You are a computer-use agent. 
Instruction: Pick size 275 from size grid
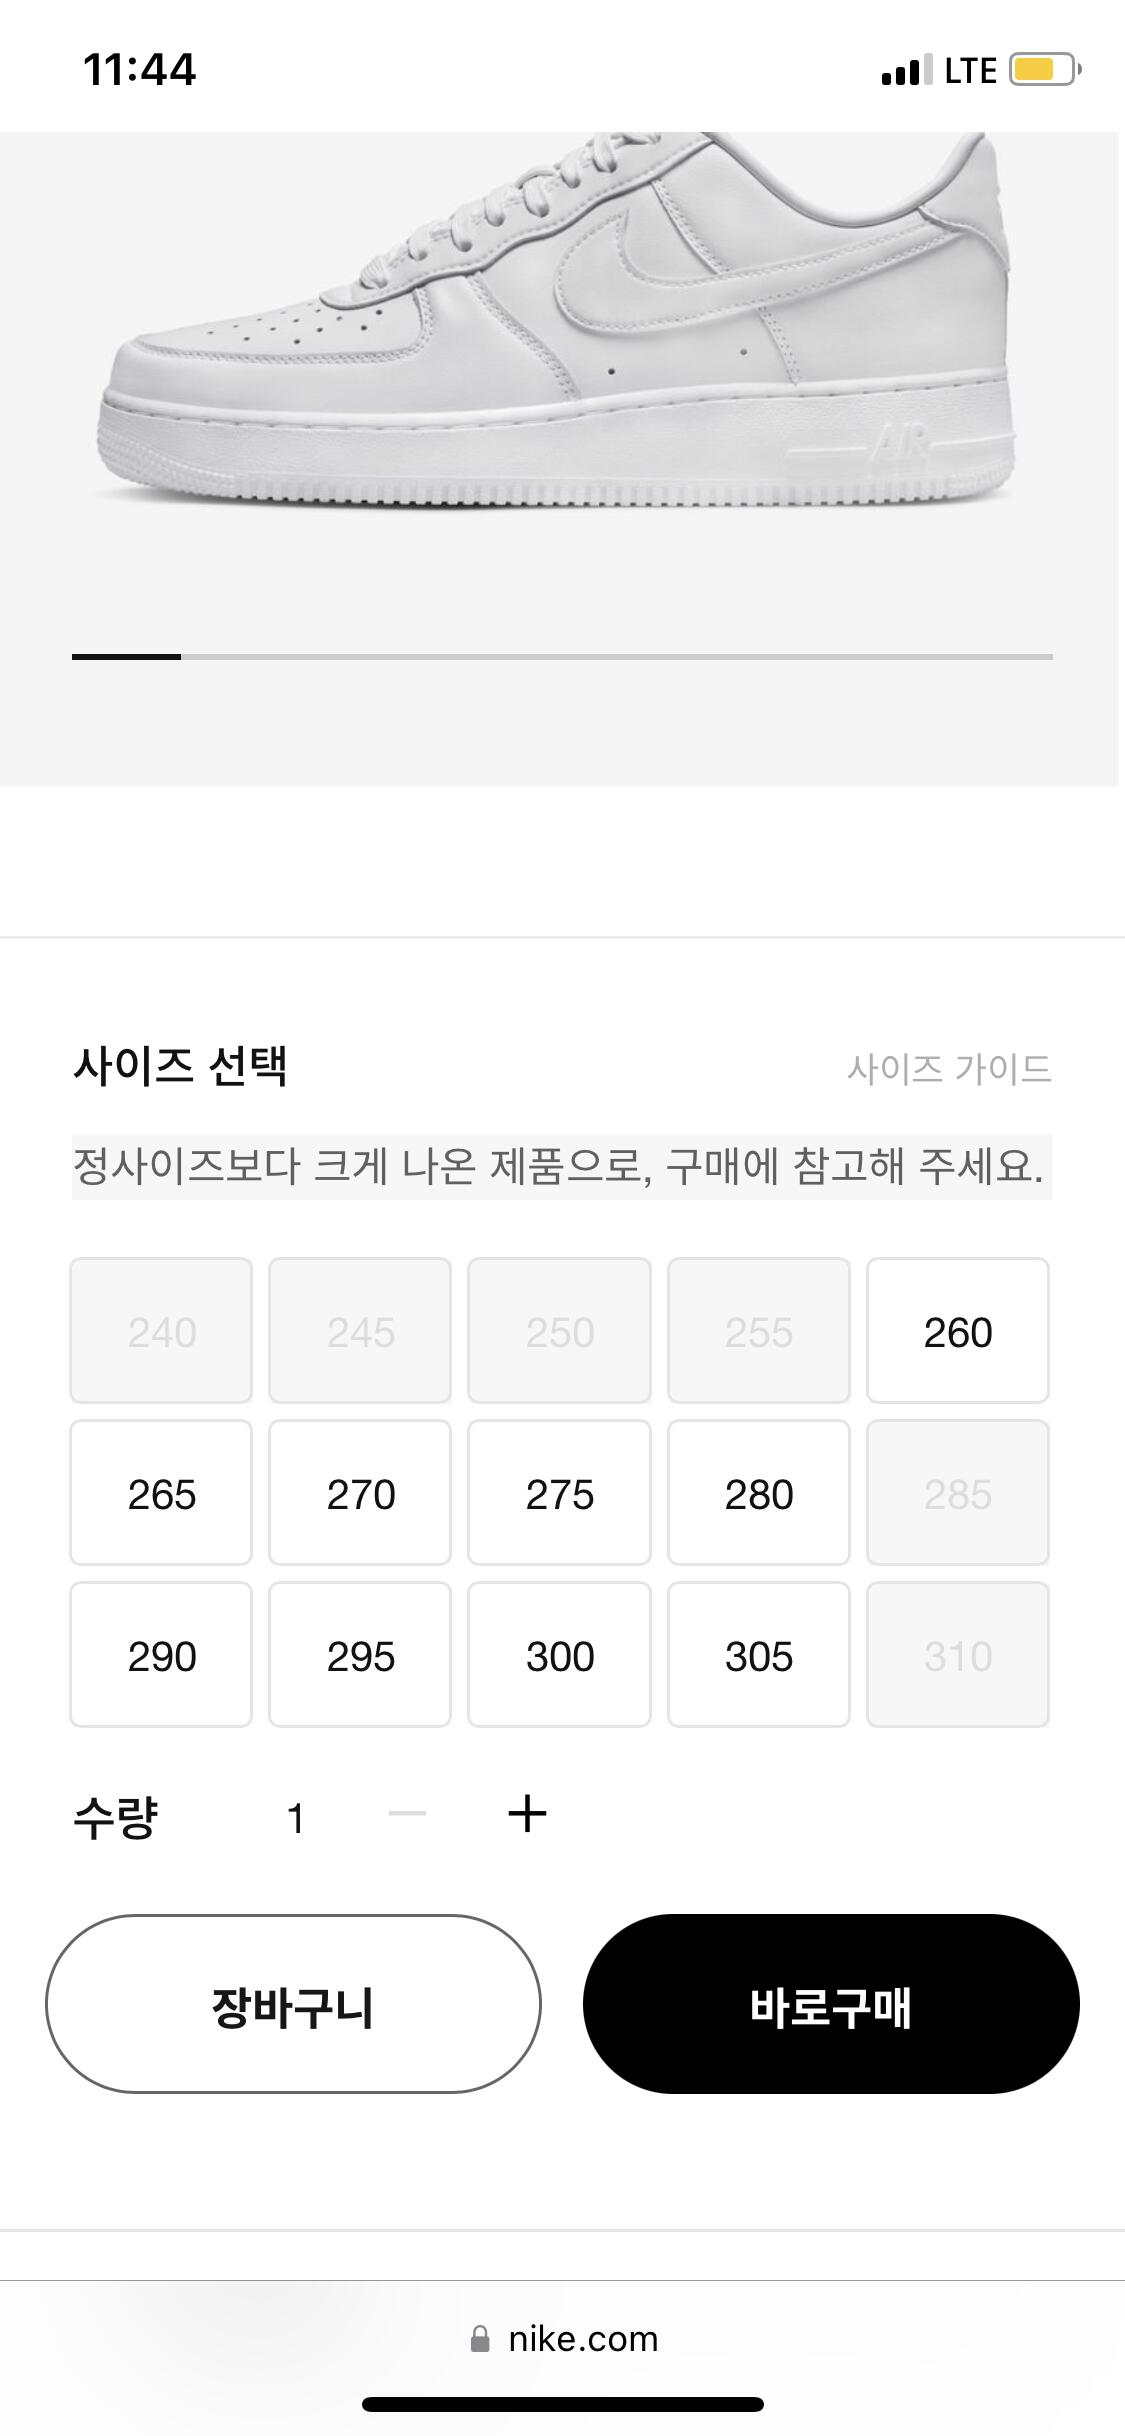(x=559, y=1493)
